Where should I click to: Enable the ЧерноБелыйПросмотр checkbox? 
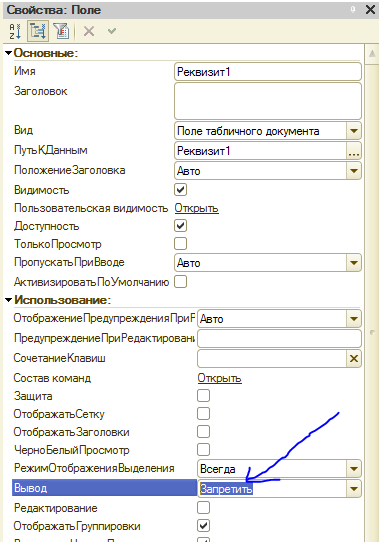[x=203, y=449]
